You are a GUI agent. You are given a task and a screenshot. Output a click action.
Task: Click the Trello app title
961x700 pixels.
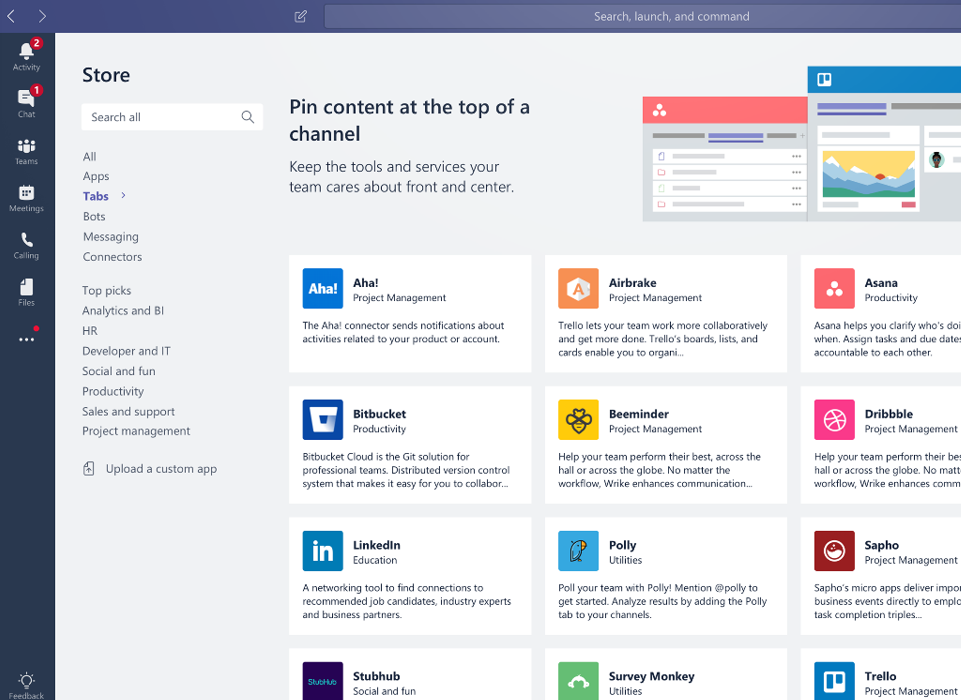point(881,676)
